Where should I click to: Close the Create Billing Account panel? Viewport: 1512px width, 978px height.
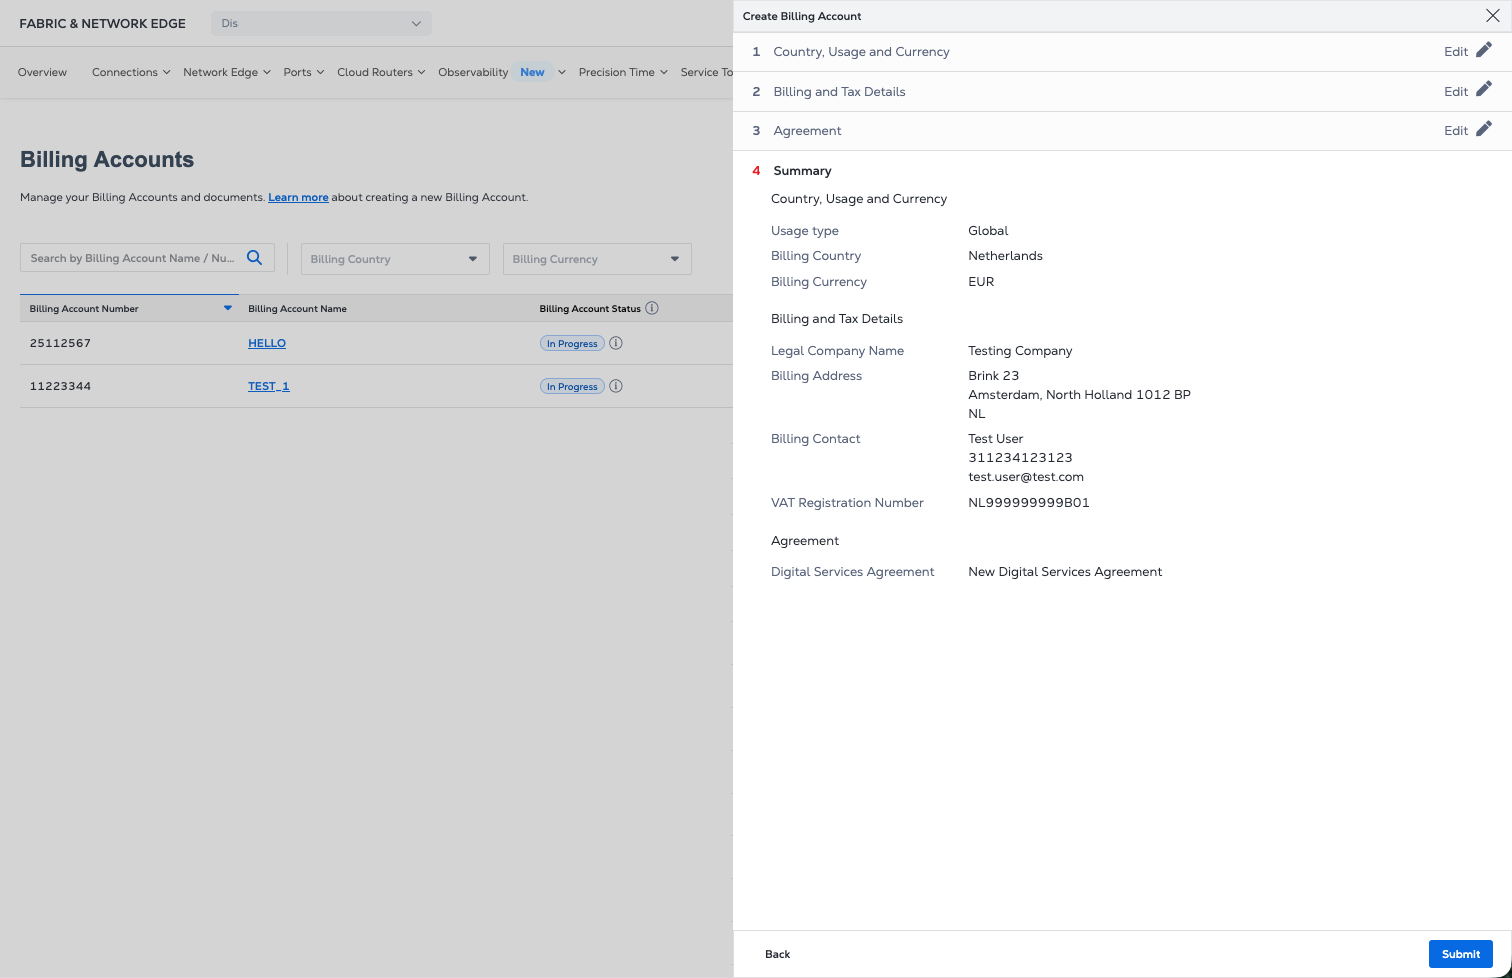click(x=1492, y=16)
